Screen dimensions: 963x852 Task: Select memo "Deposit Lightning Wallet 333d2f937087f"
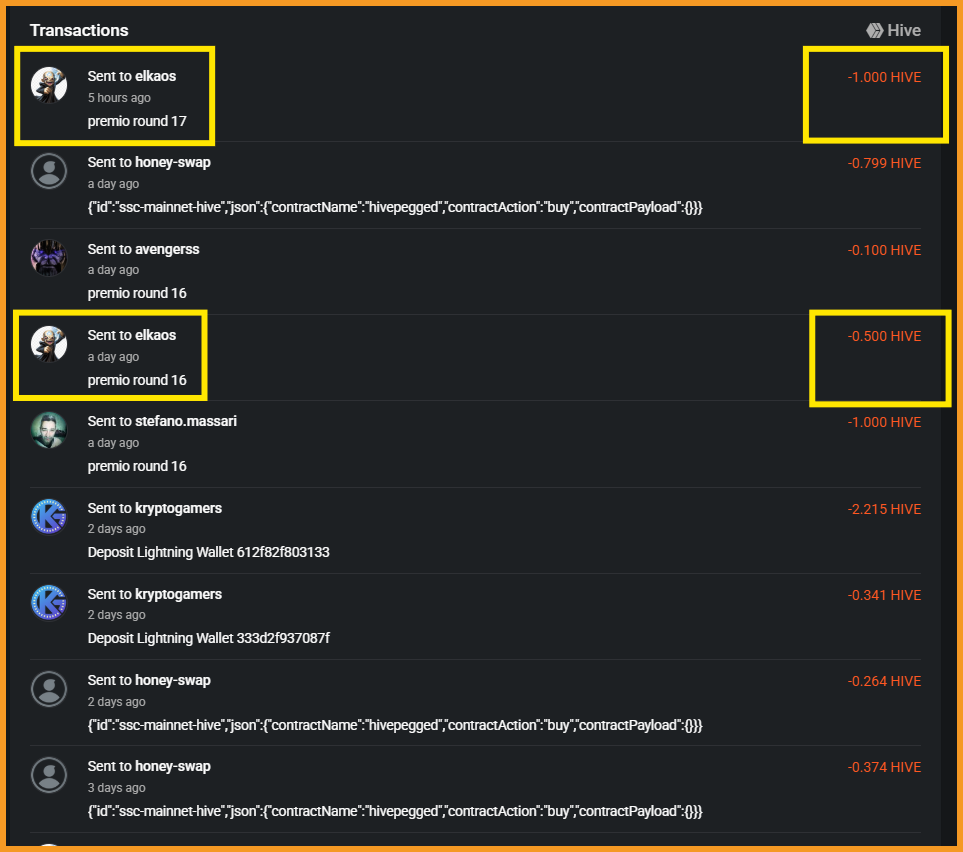(209, 638)
